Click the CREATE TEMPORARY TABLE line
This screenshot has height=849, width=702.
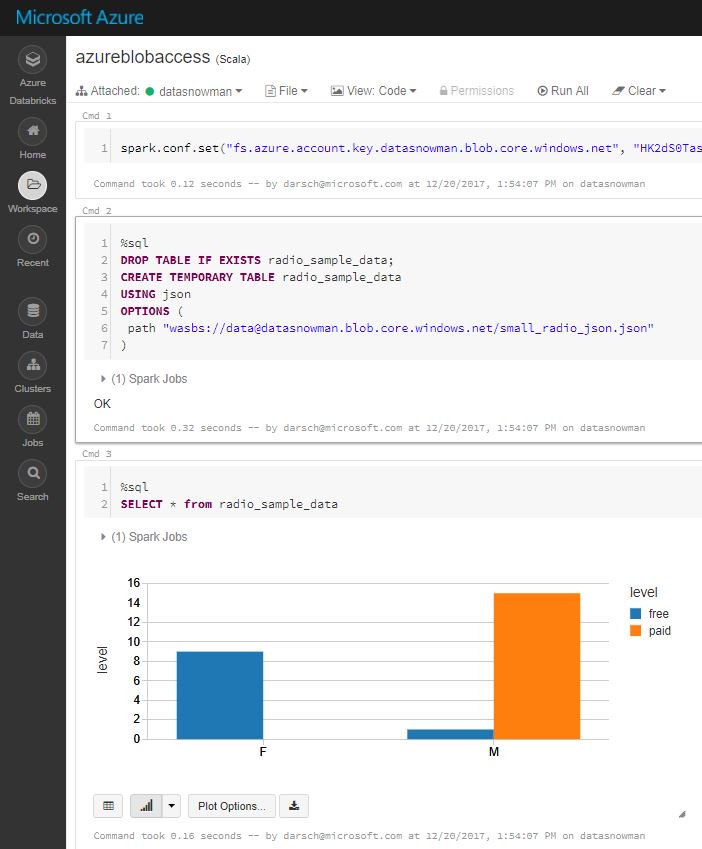[261, 277]
